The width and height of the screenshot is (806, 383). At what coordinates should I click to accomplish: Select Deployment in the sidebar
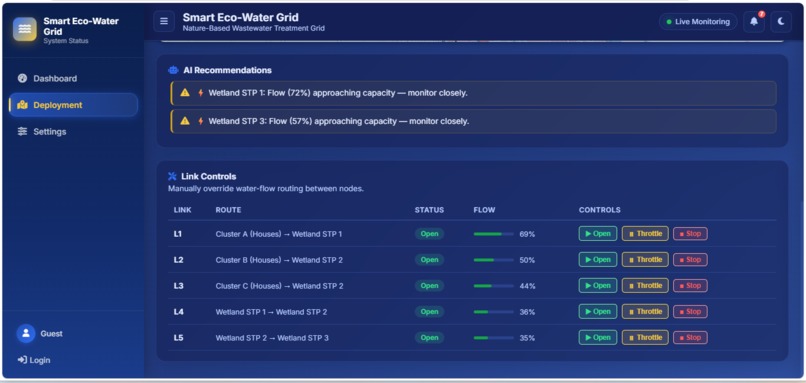[73, 105]
